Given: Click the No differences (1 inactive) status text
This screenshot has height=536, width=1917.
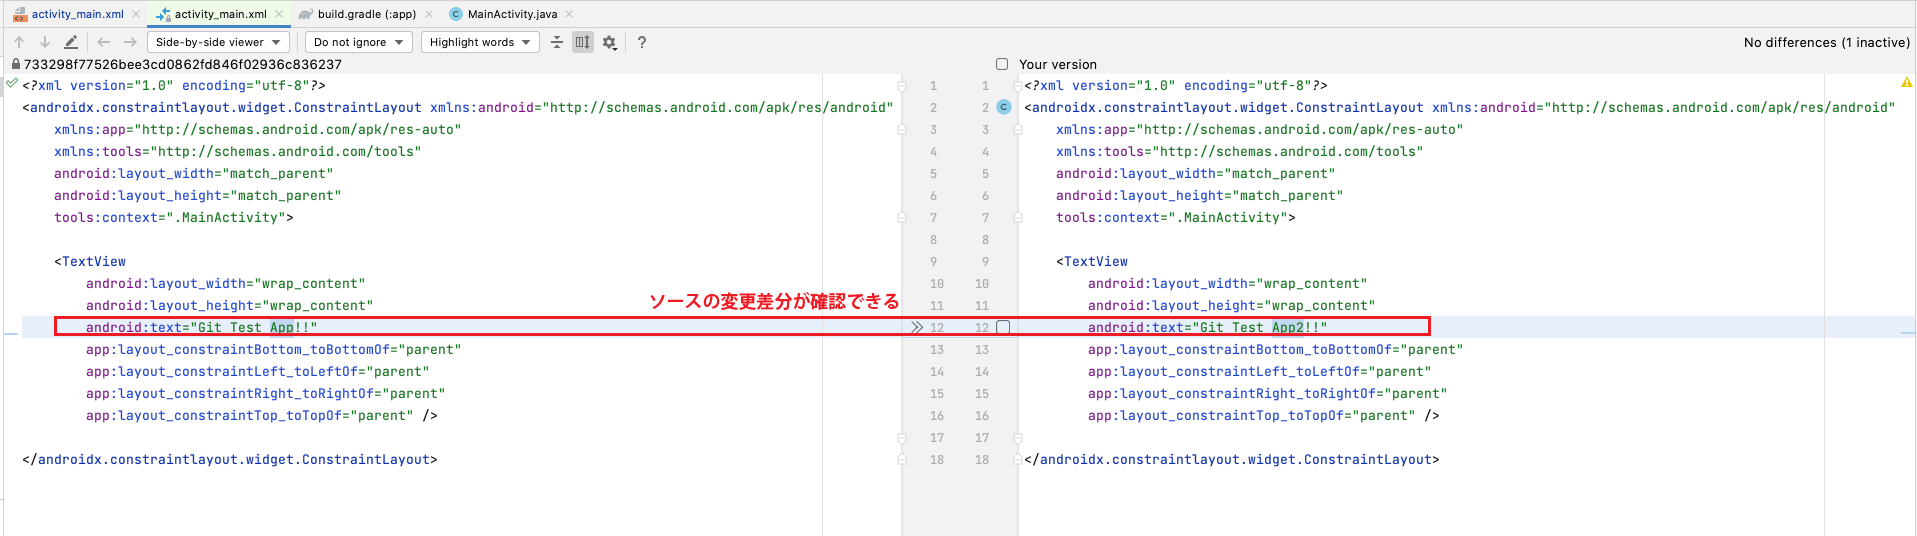Looking at the screenshot, I should (x=1826, y=42).
